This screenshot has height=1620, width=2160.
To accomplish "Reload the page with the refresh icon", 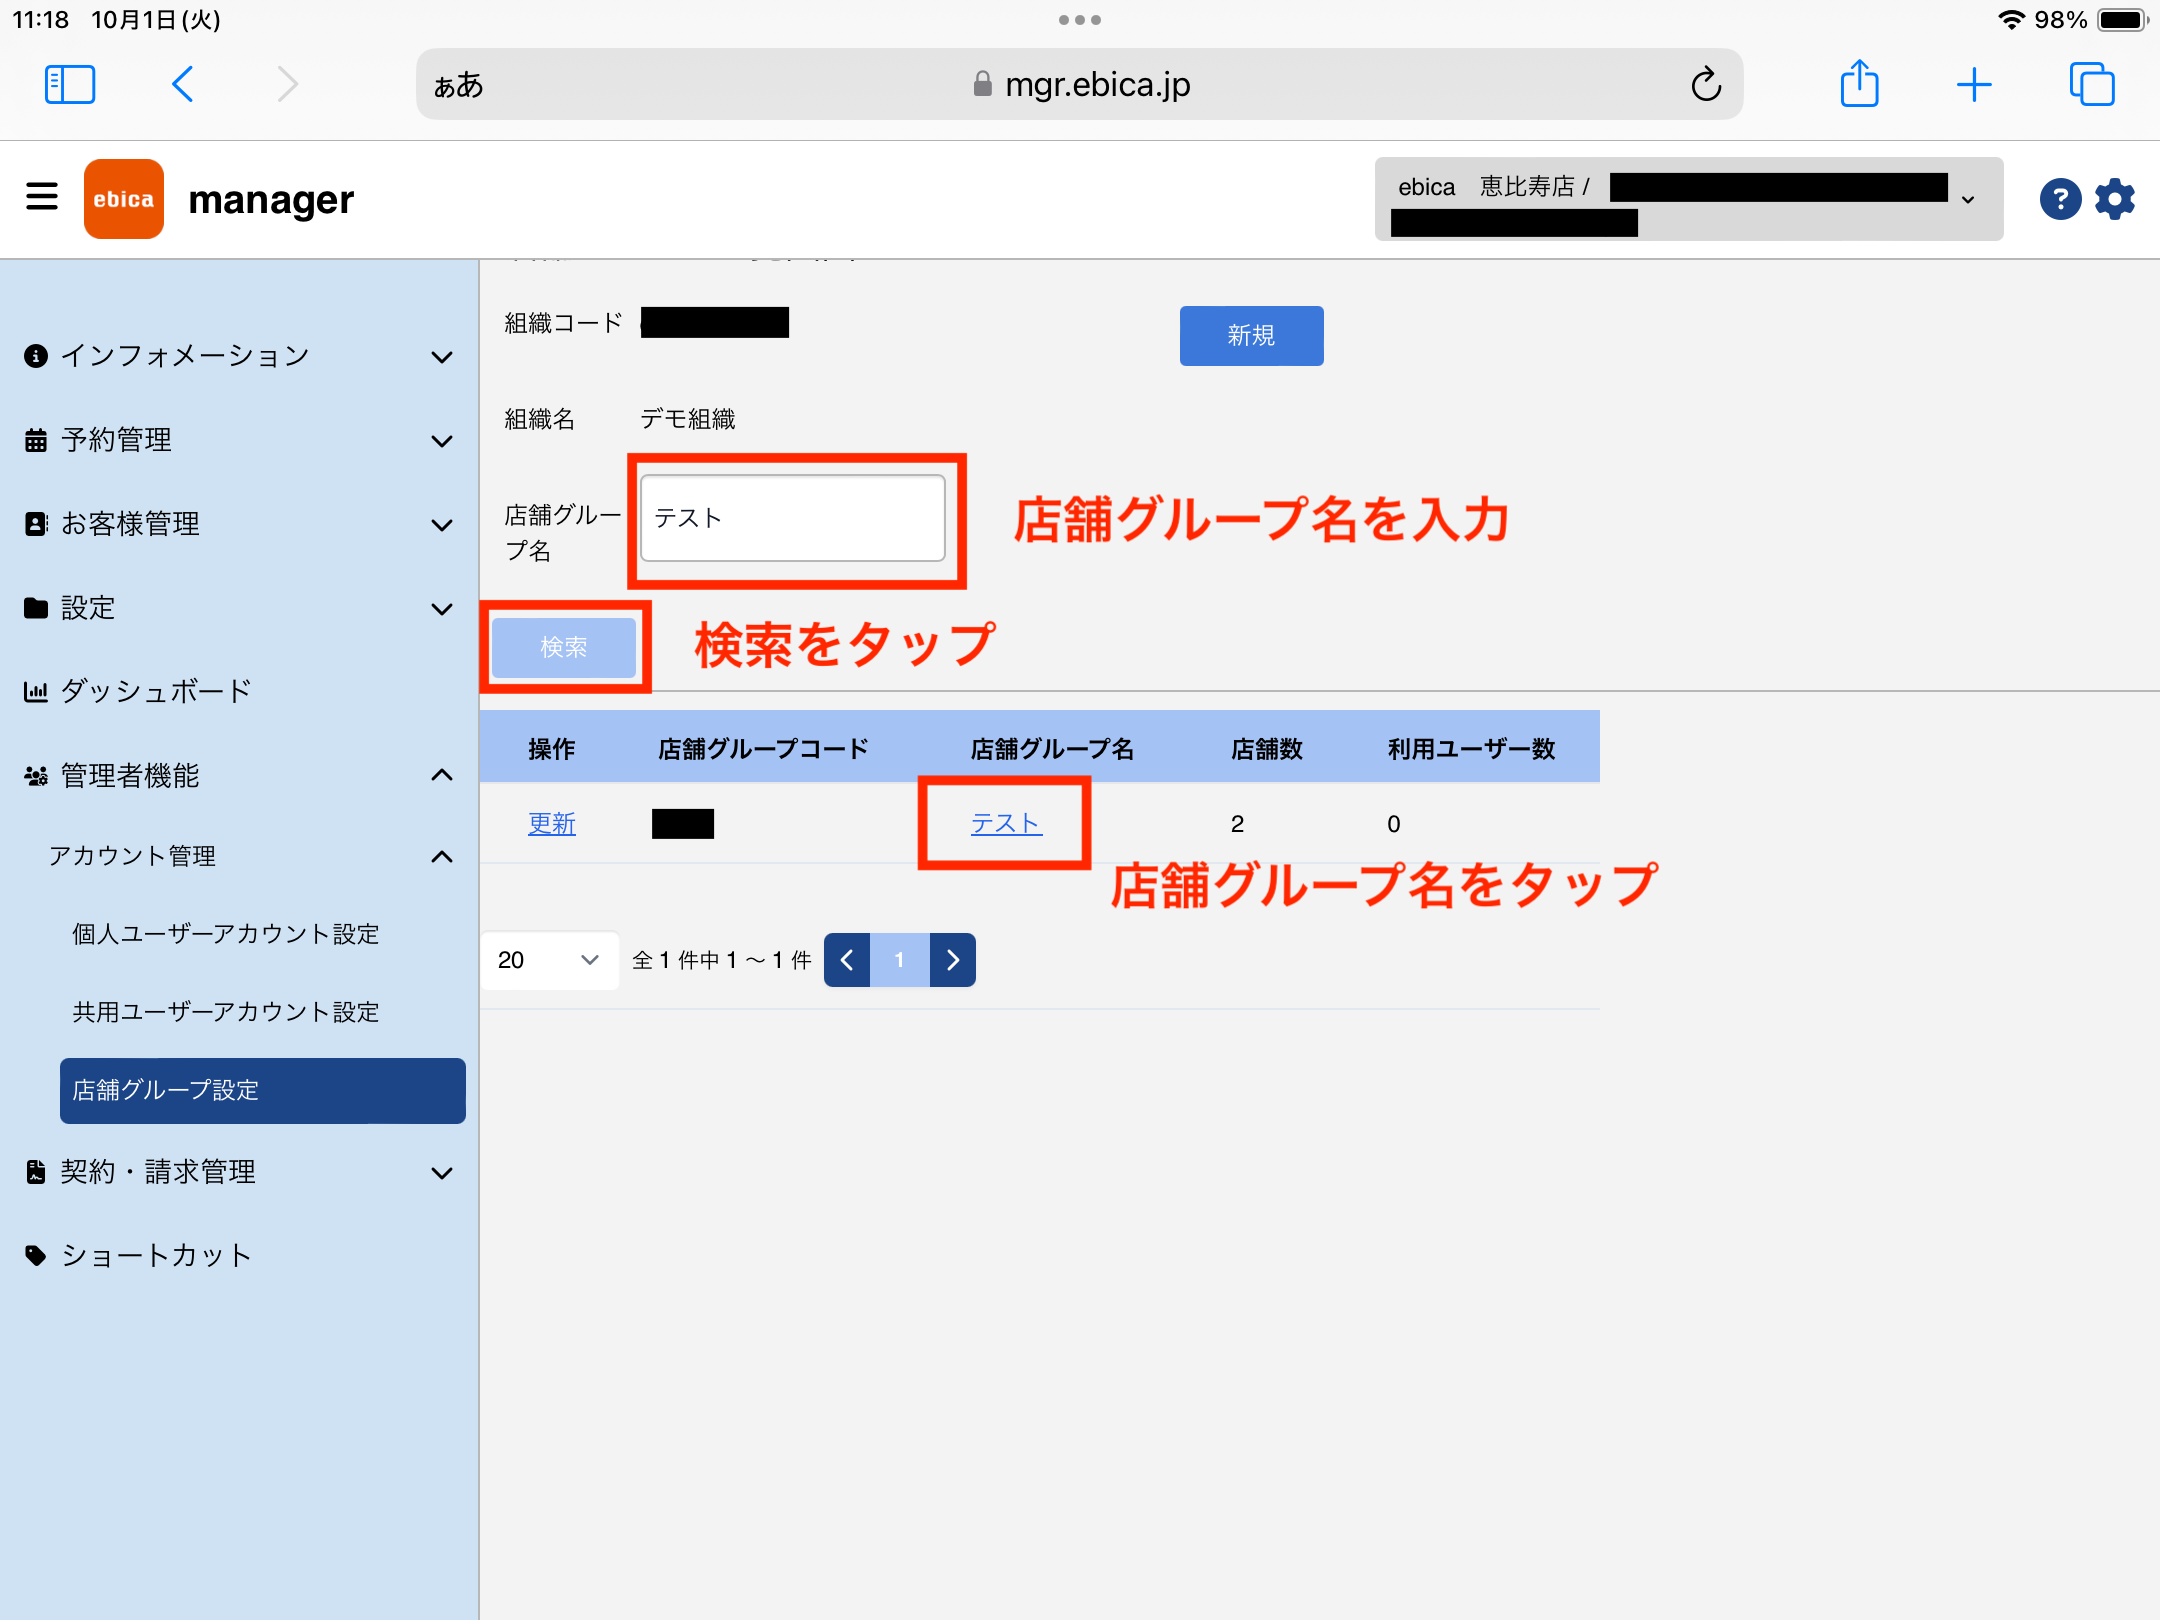I will click(x=1706, y=85).
